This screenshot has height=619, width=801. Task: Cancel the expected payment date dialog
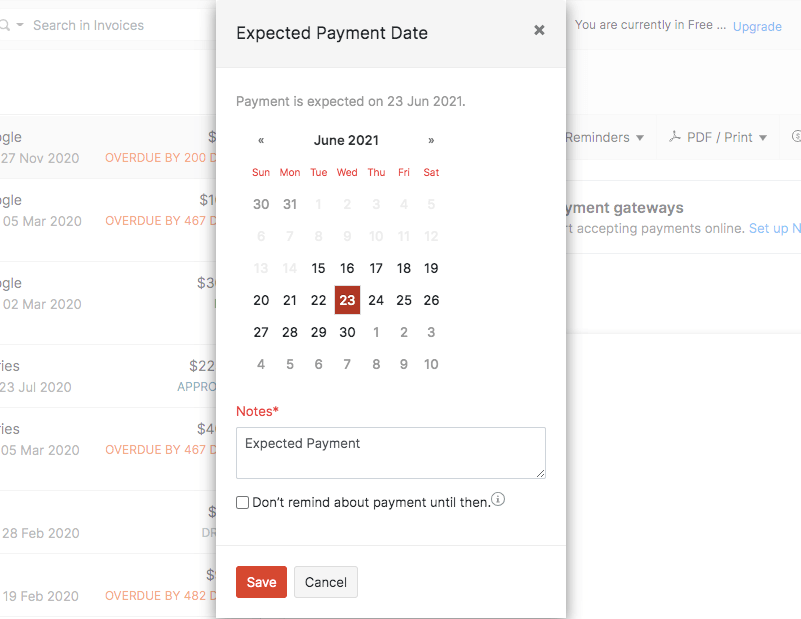325,582
